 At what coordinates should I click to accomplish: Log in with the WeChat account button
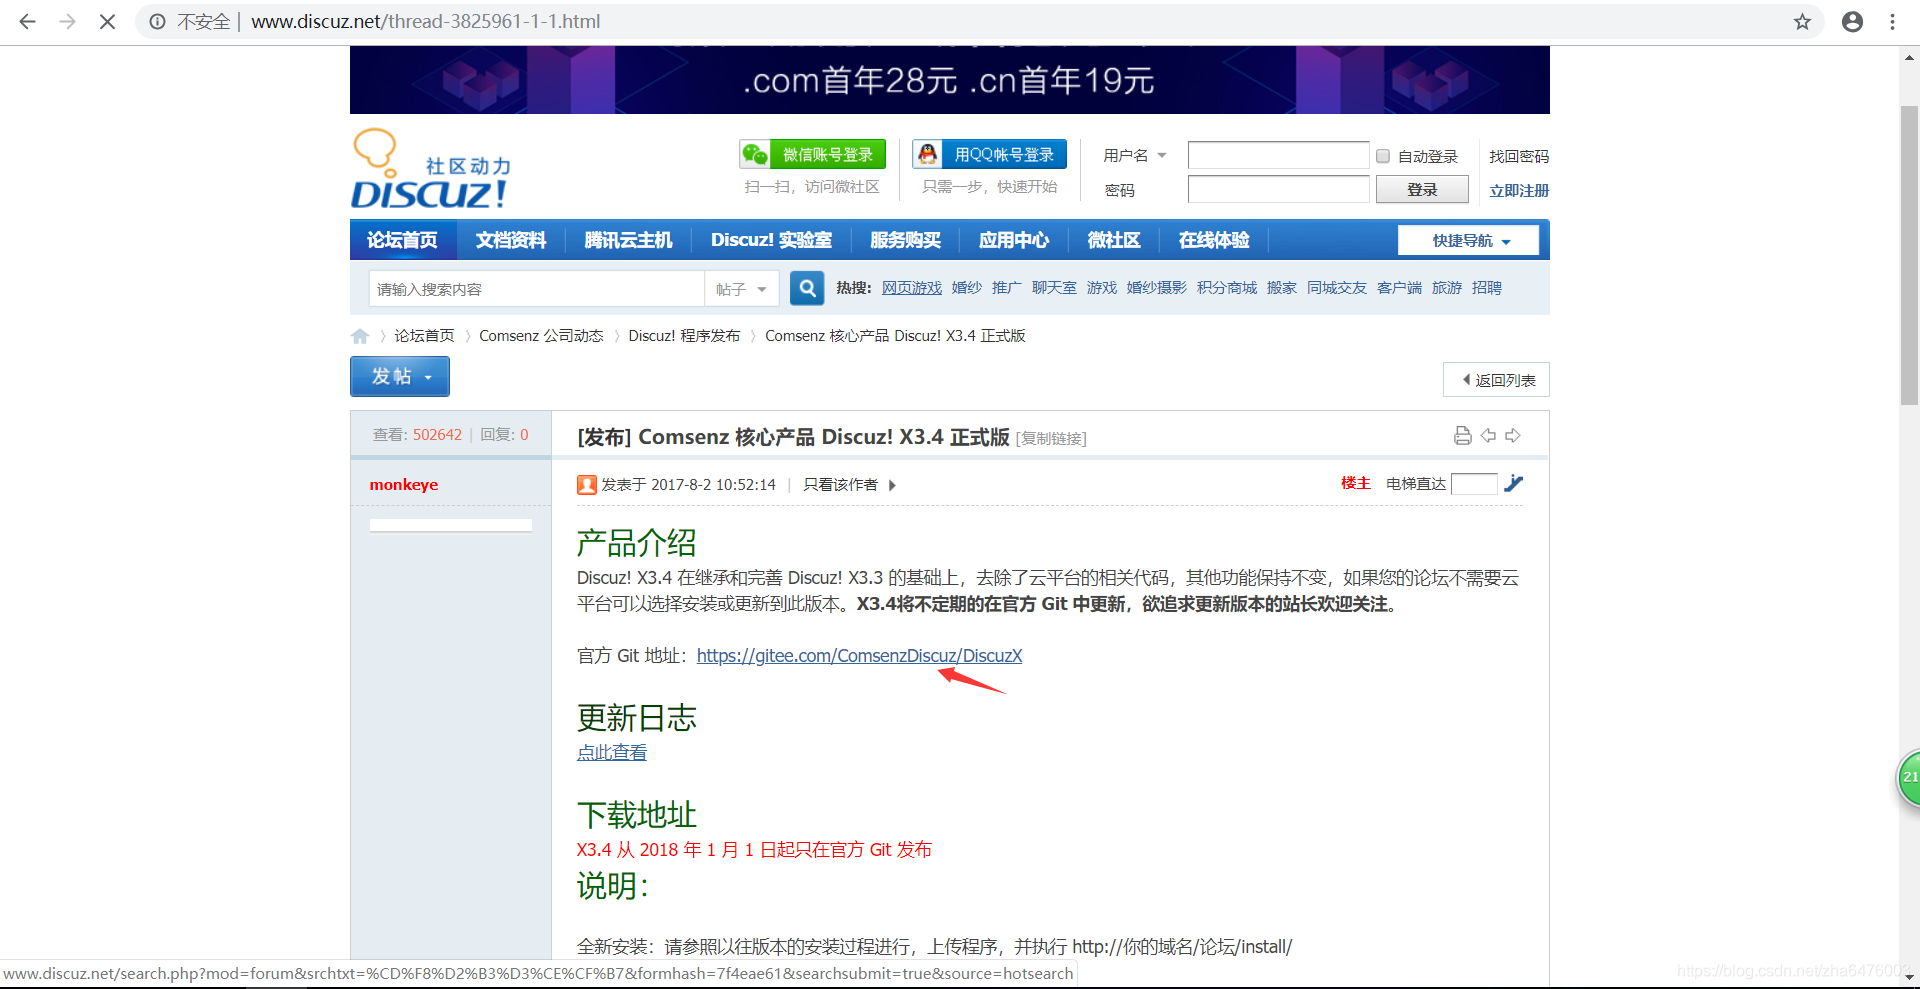812,154
